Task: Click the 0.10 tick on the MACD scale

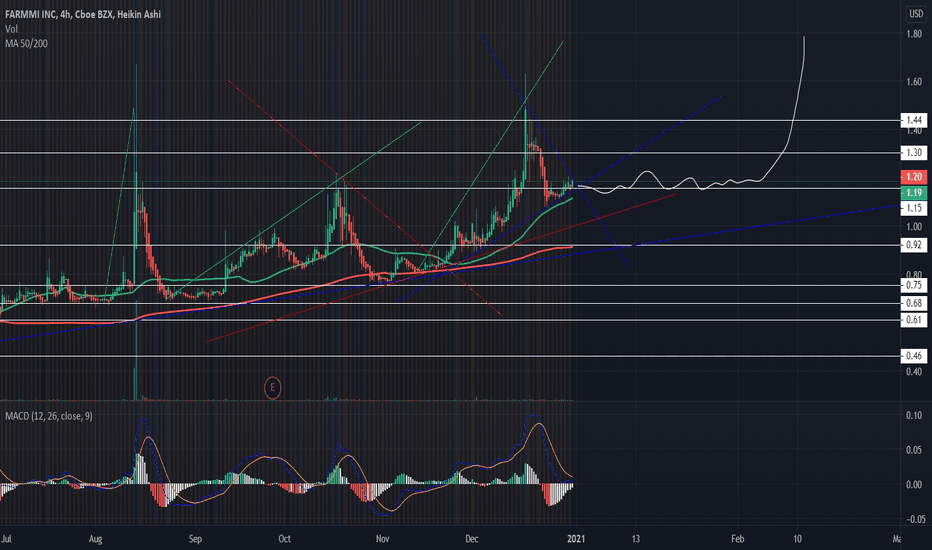Action: (x=914, y=416)
